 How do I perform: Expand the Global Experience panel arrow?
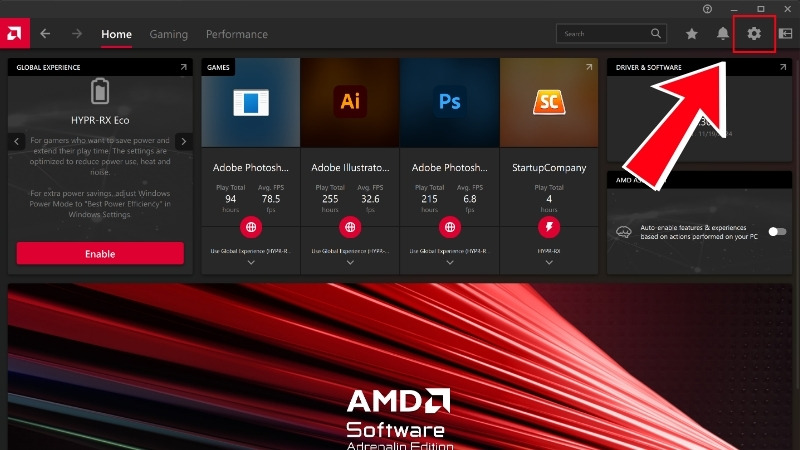183,67
